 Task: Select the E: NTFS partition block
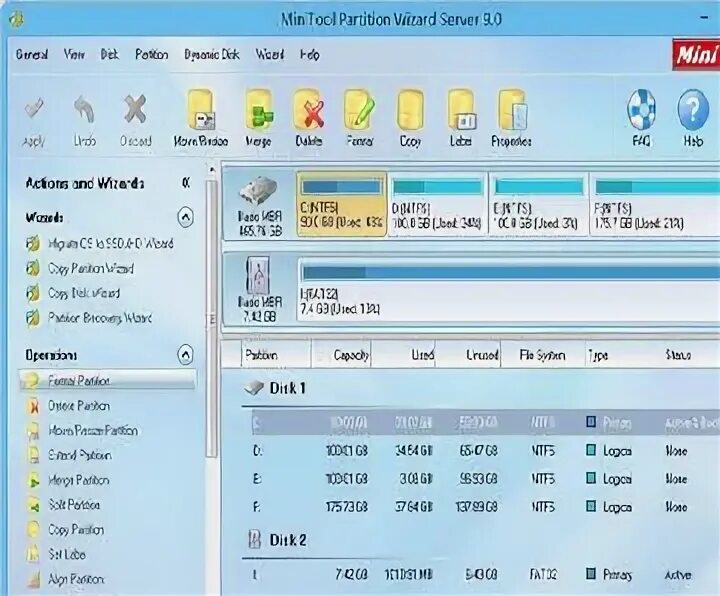[538, 204]
